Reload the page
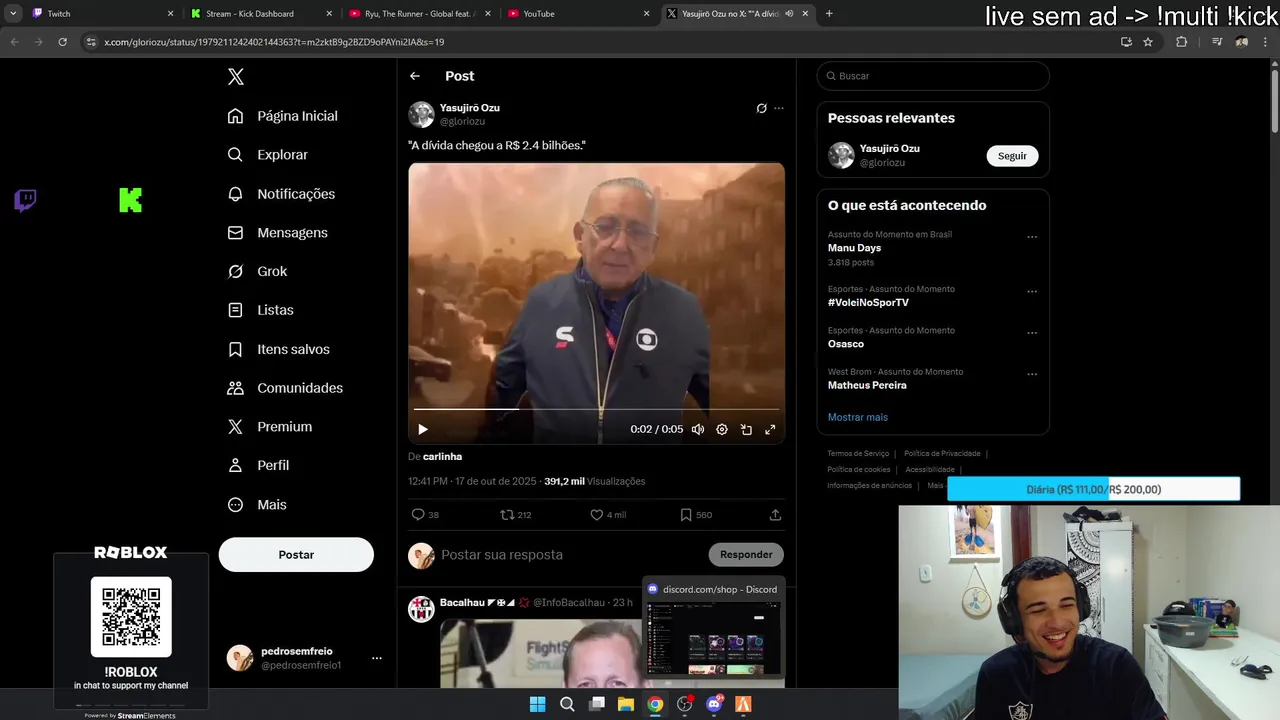The height and width of the screenshot is (720, 1280). 62,42
